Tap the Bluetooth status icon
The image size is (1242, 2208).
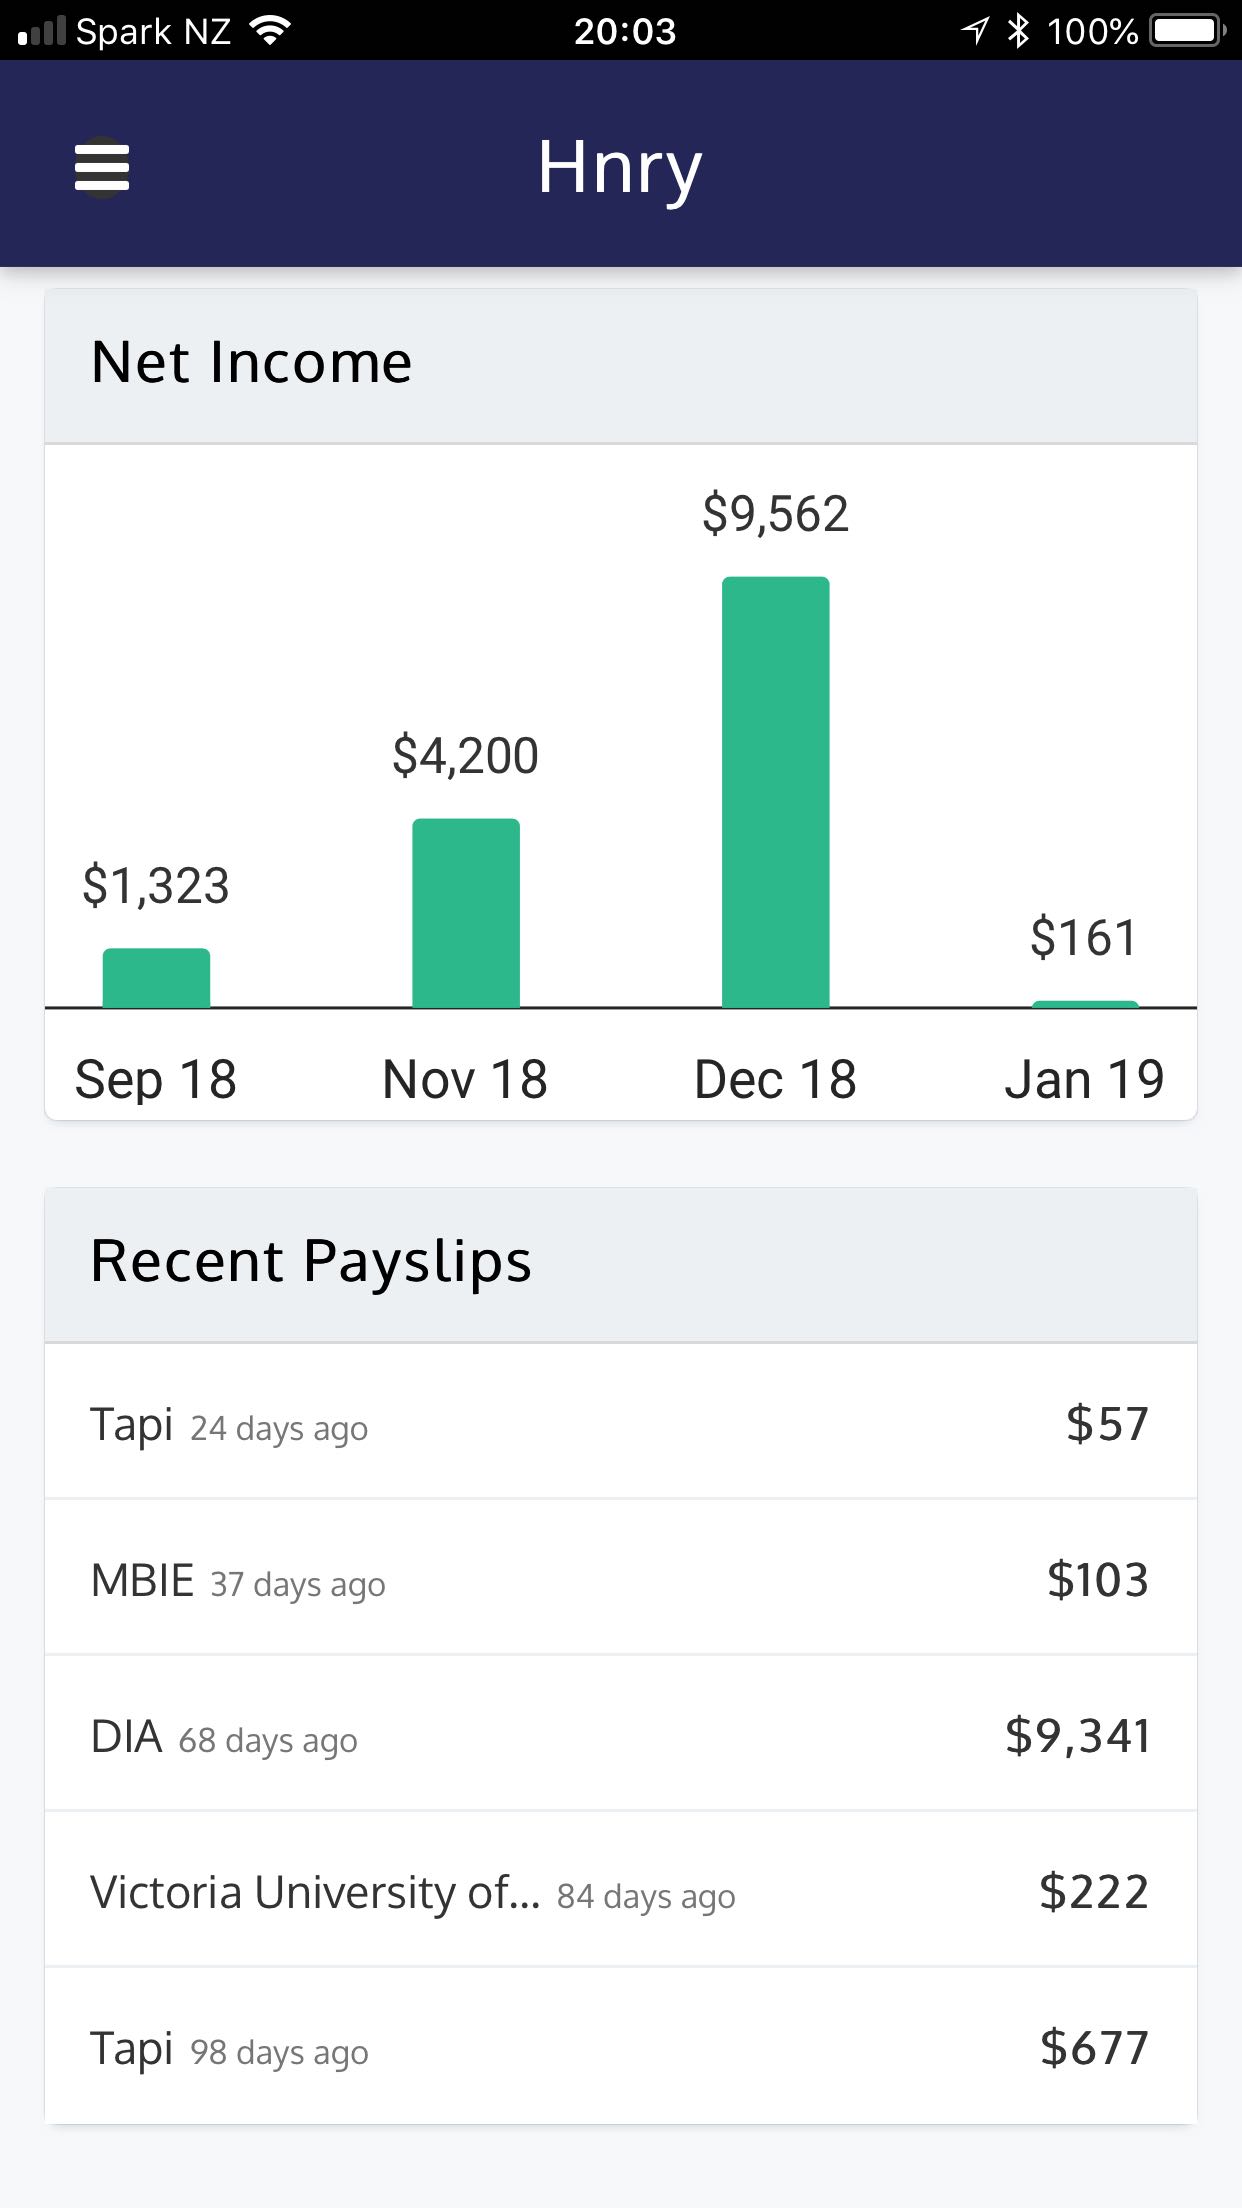pyautogui.click(x=1018, y=31)
